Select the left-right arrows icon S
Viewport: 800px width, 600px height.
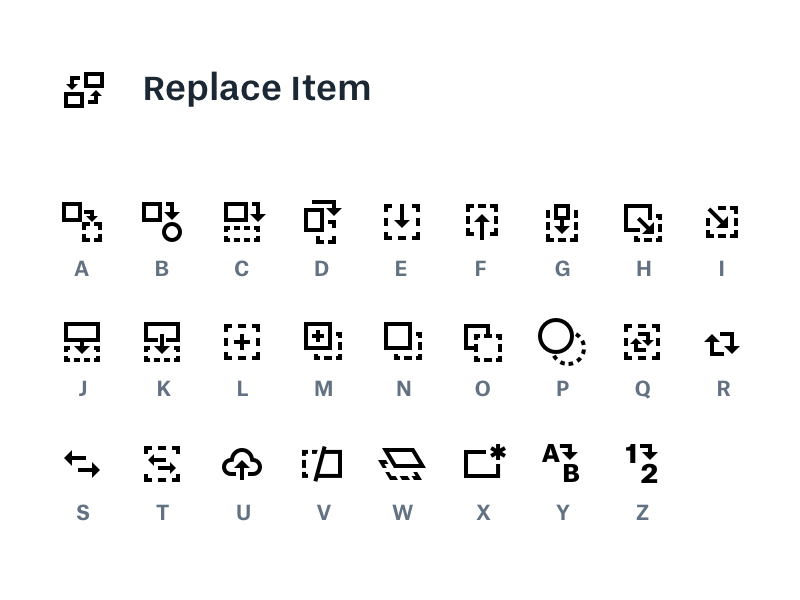tap(82, 464)
